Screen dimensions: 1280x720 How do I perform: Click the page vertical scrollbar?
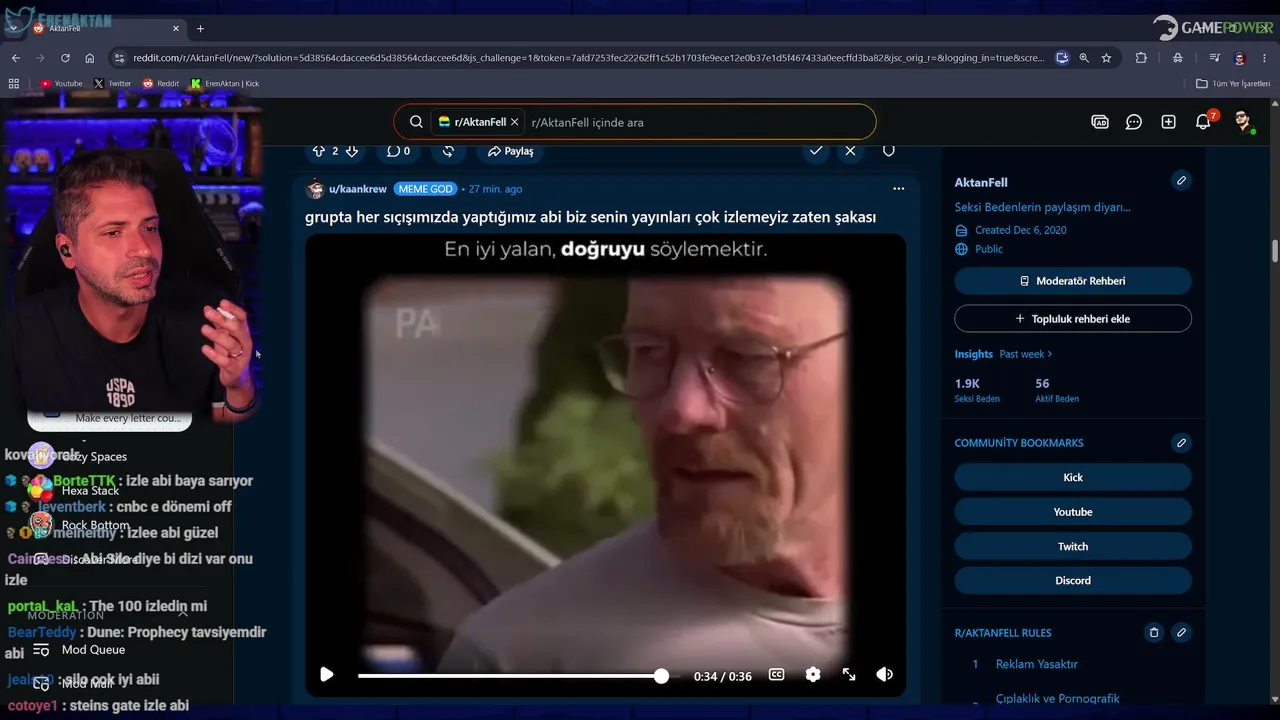[x=1274, y=250]
